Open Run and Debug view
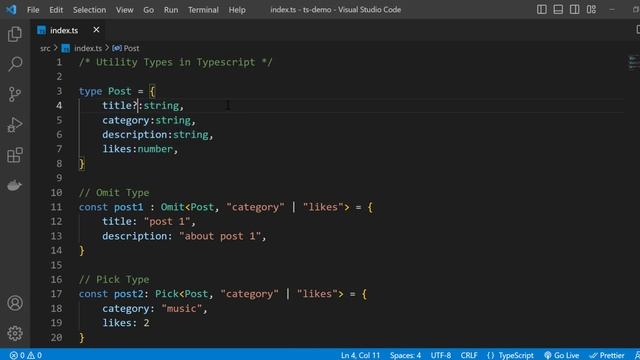 point(15,124)
